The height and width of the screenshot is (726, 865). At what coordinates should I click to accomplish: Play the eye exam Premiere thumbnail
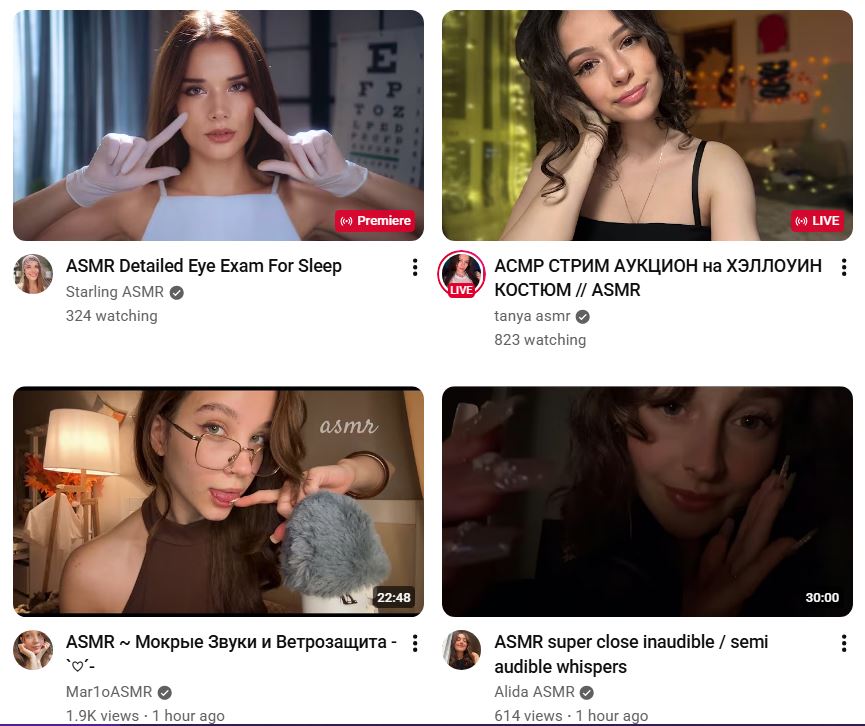(218, 125)
